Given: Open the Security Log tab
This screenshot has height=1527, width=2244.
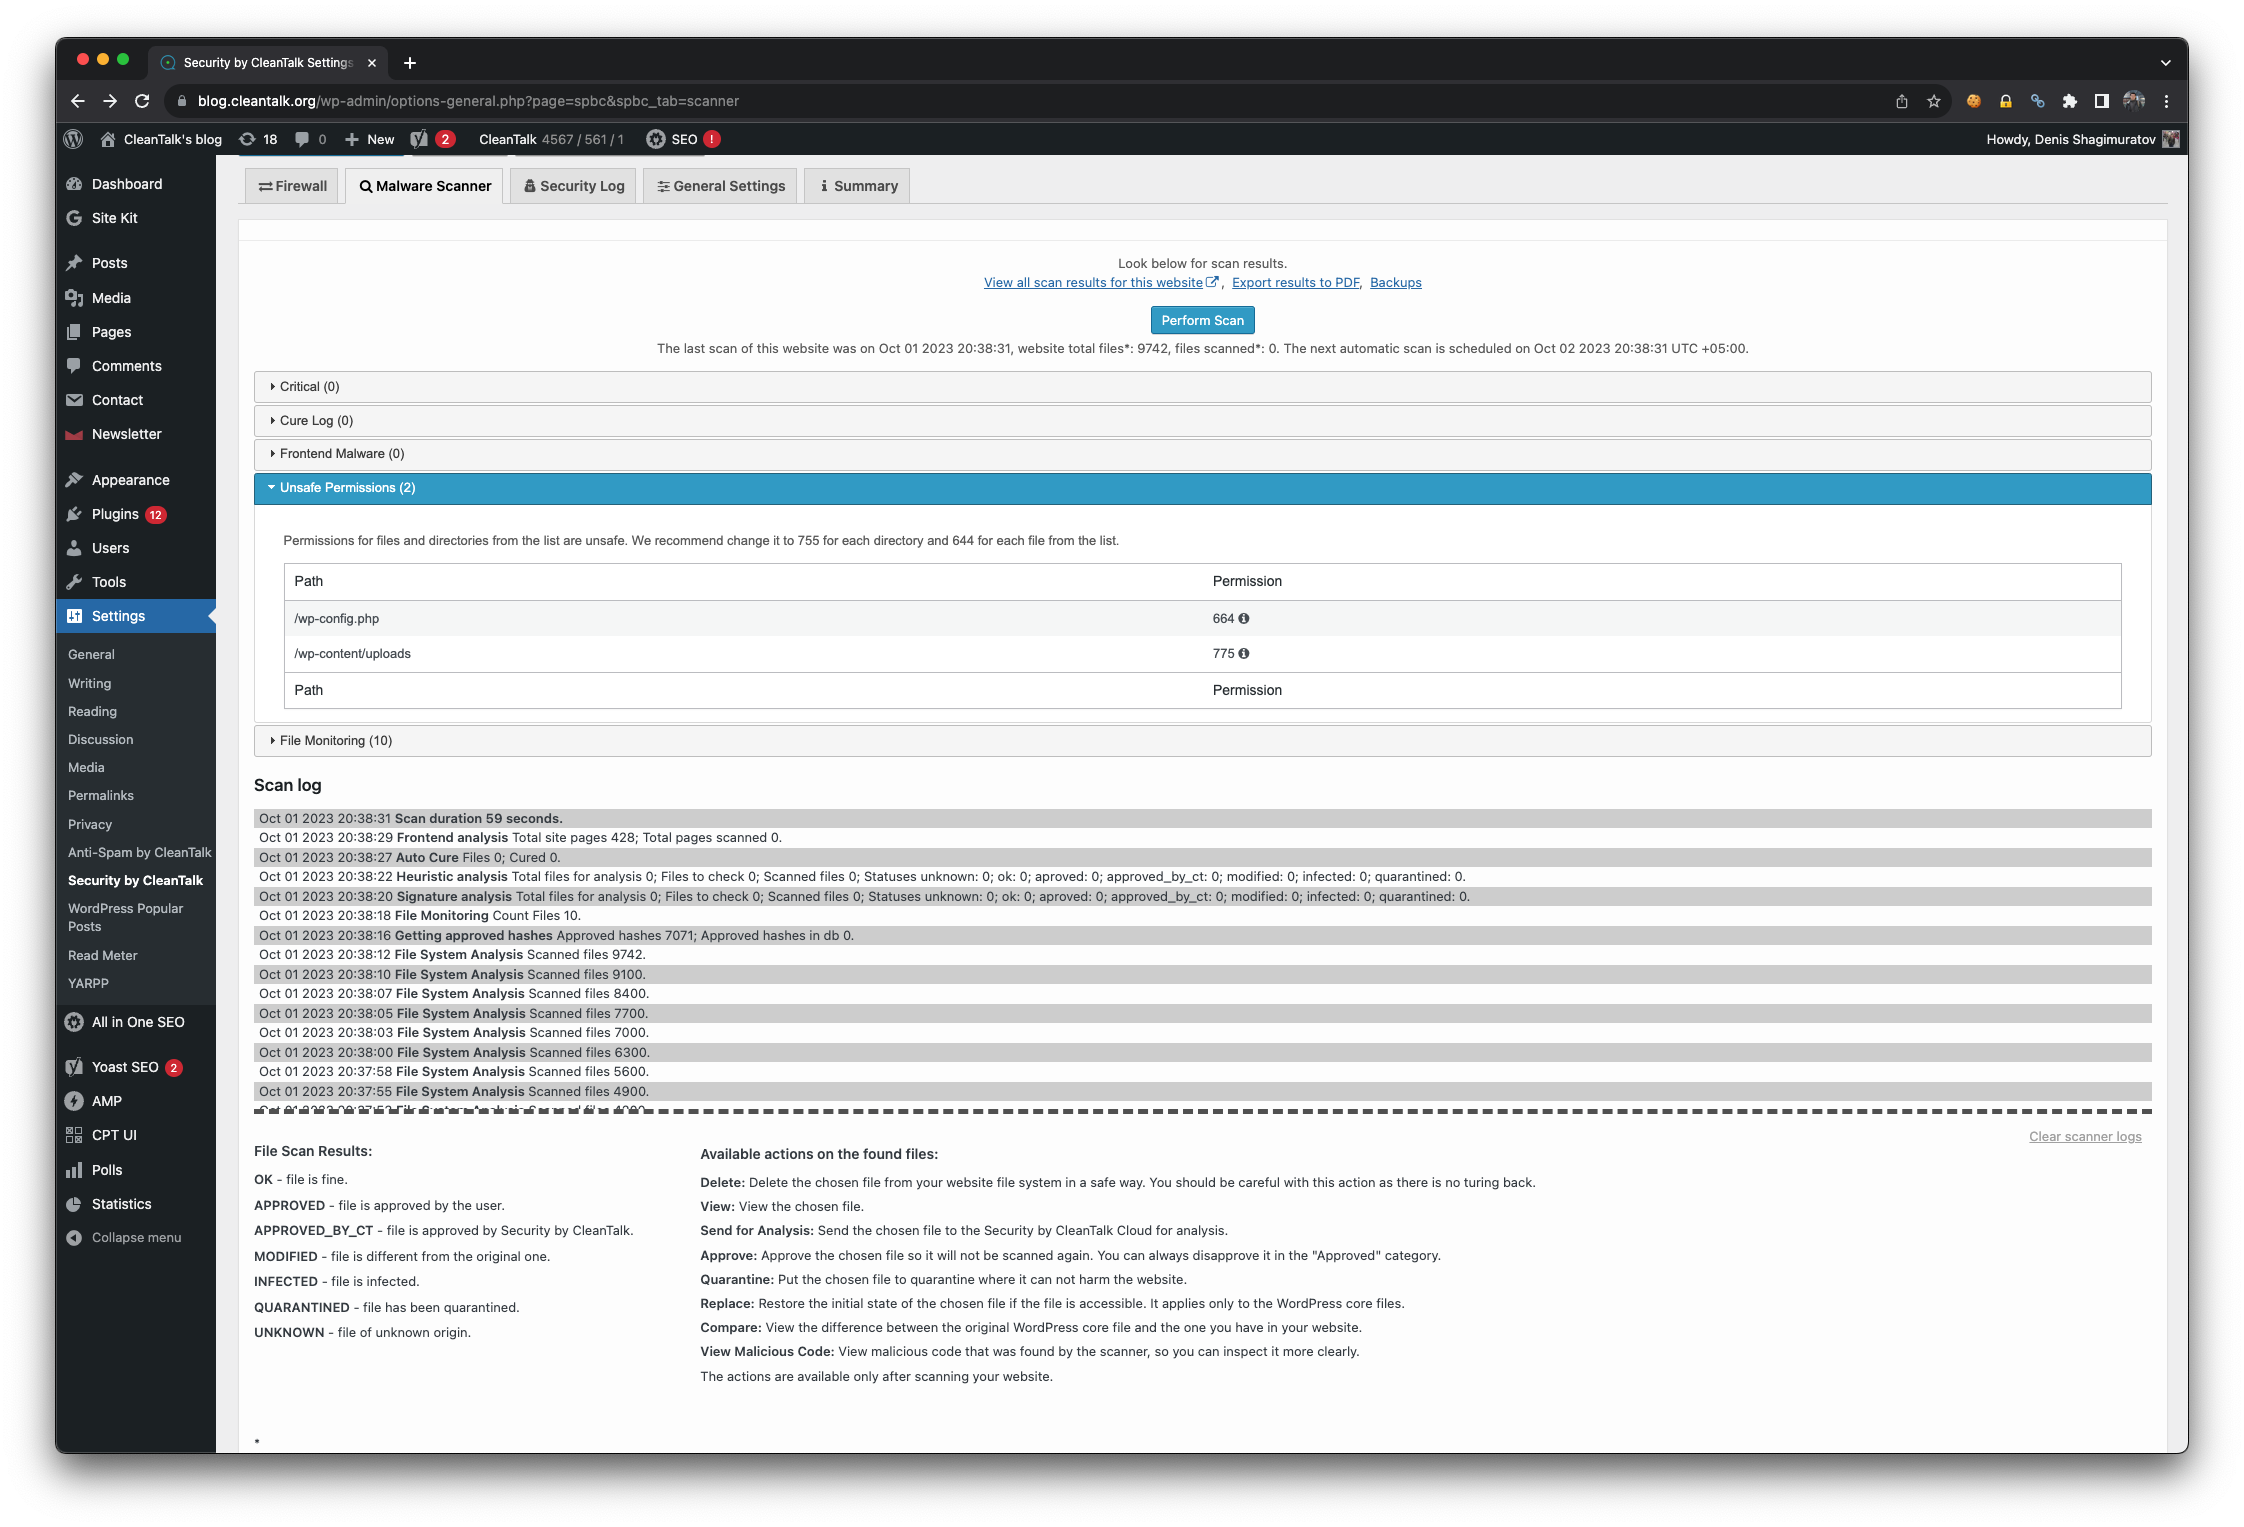Looking at the screenshot, I should (574, 186).
